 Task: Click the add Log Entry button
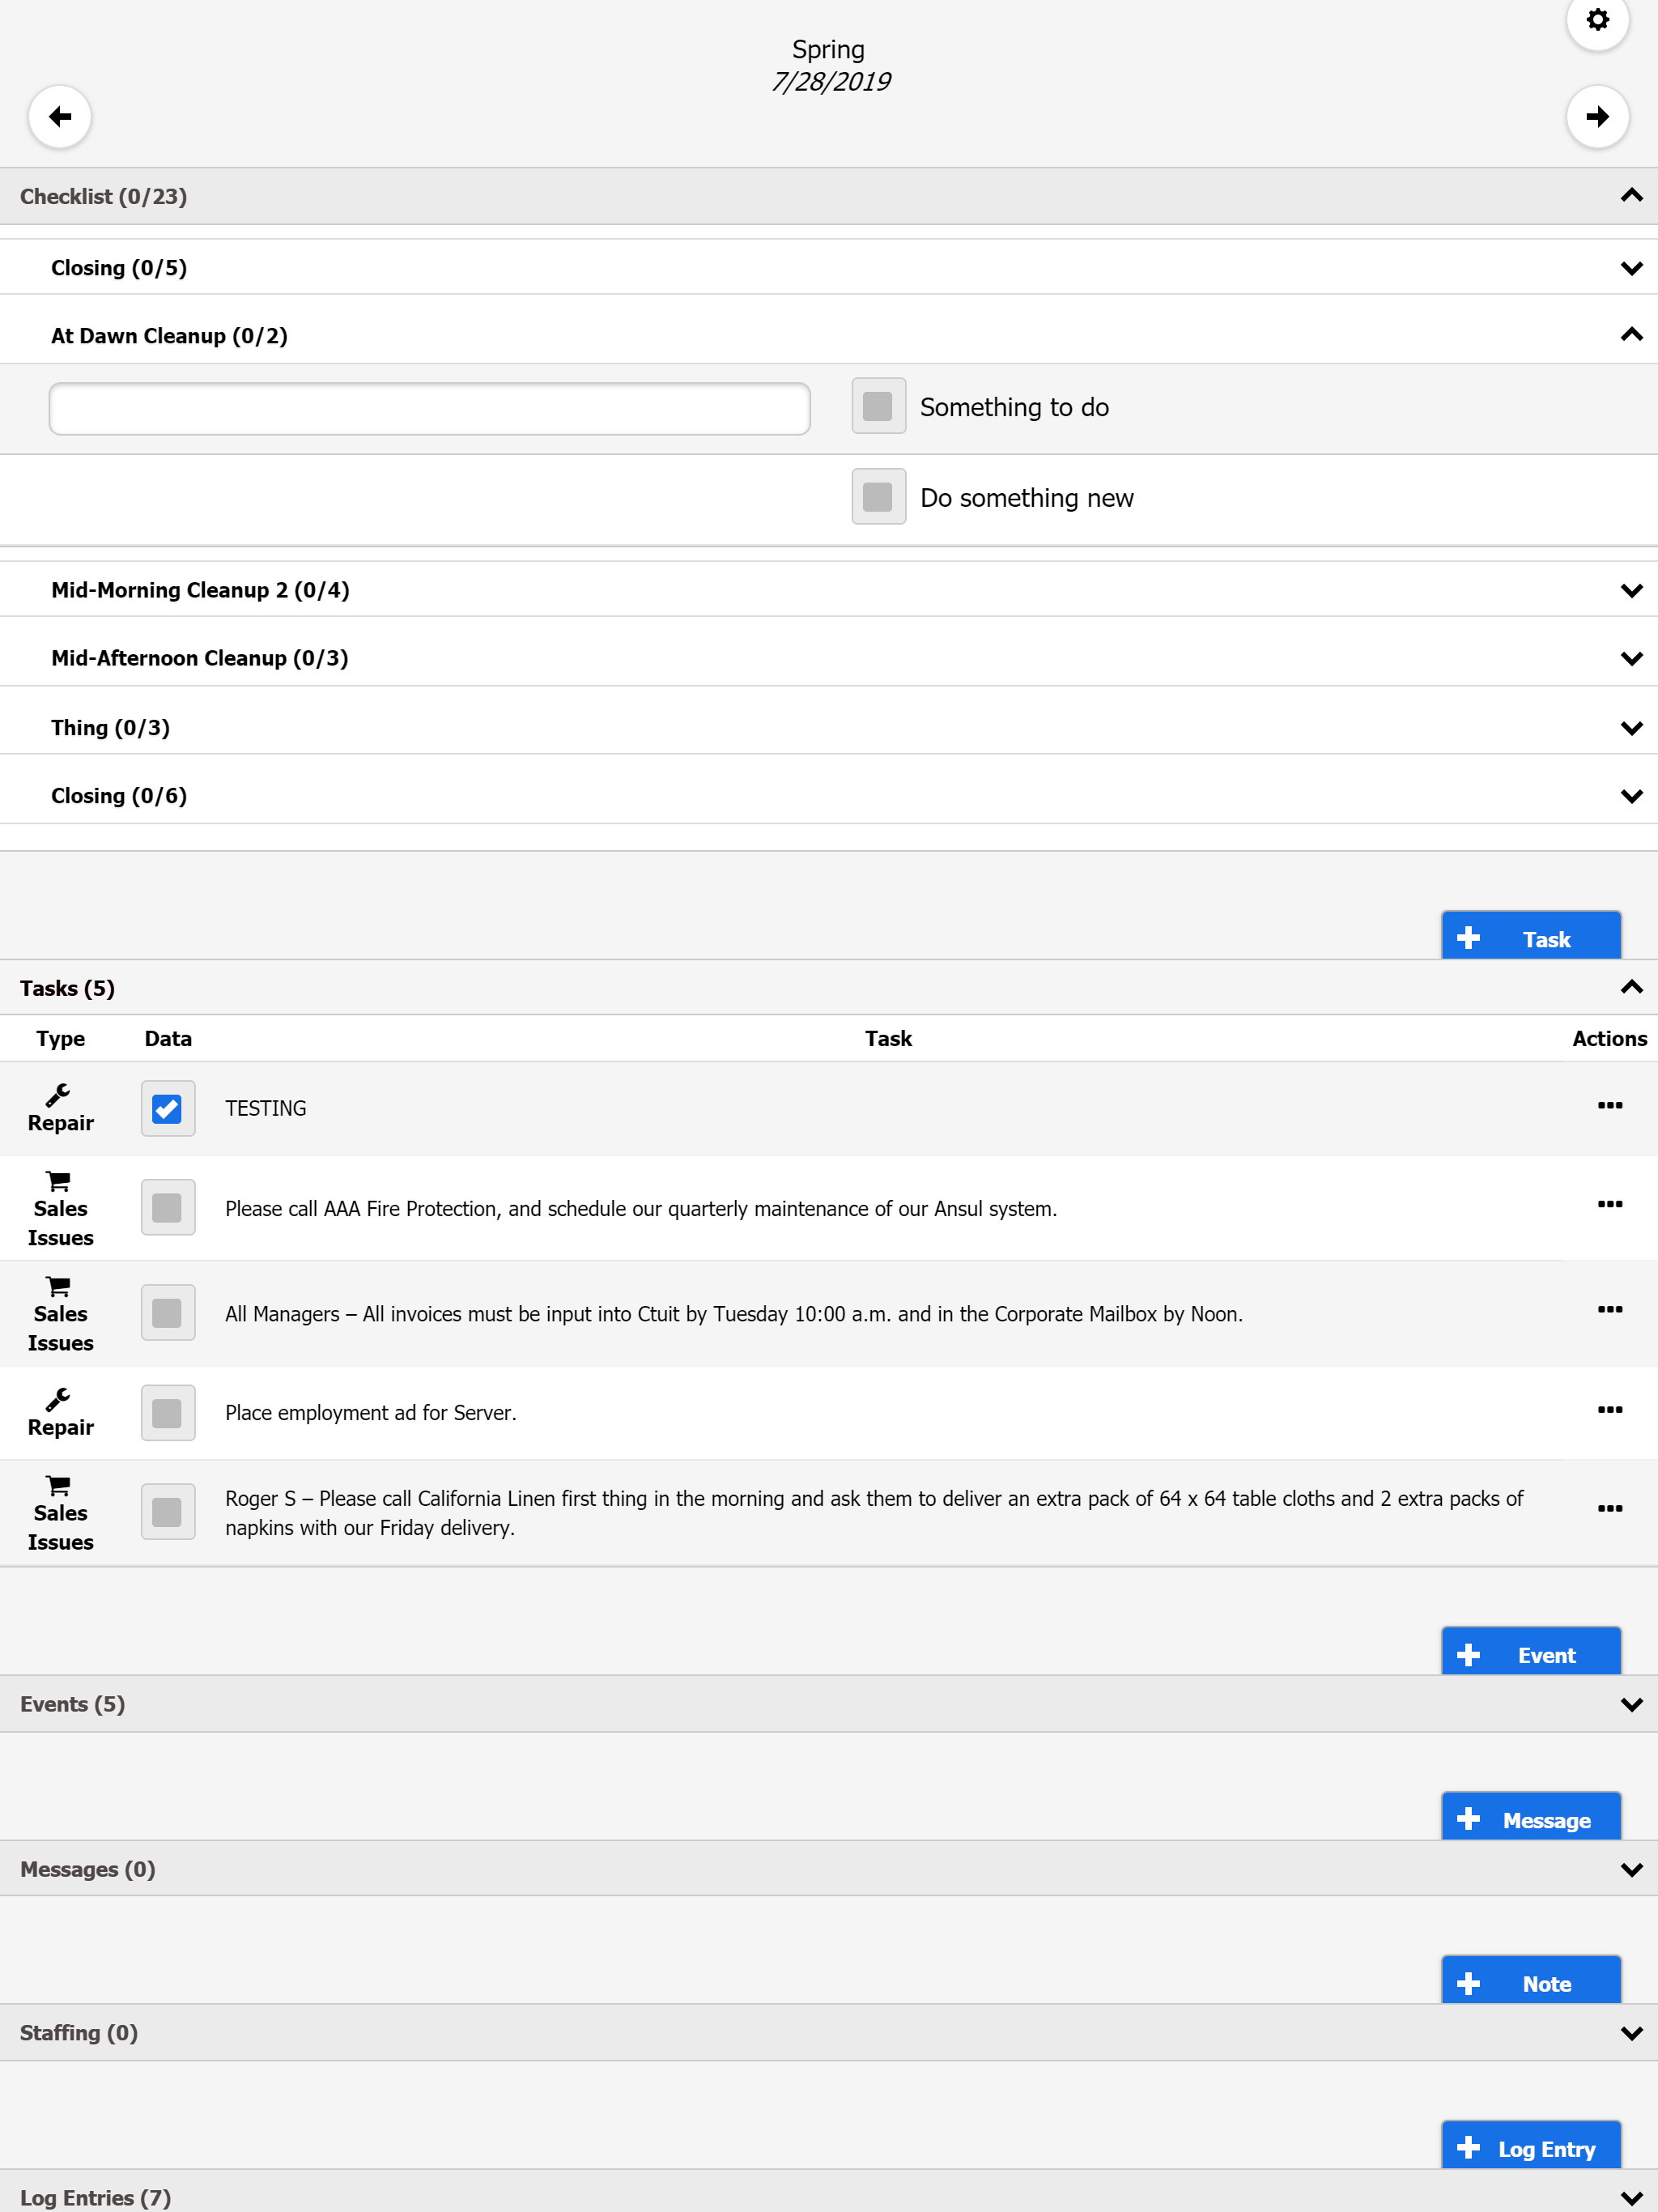tap(1530, 2148)
